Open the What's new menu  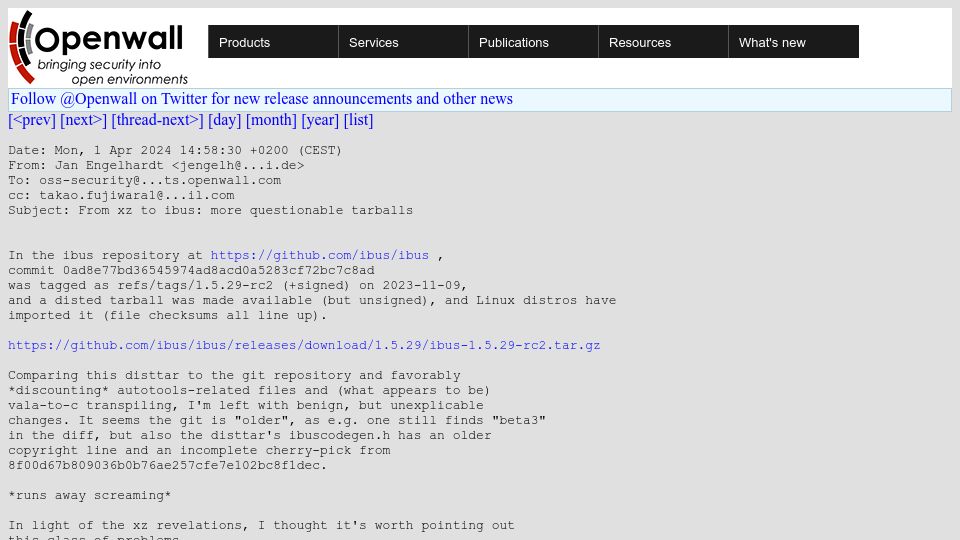[793, 42]
